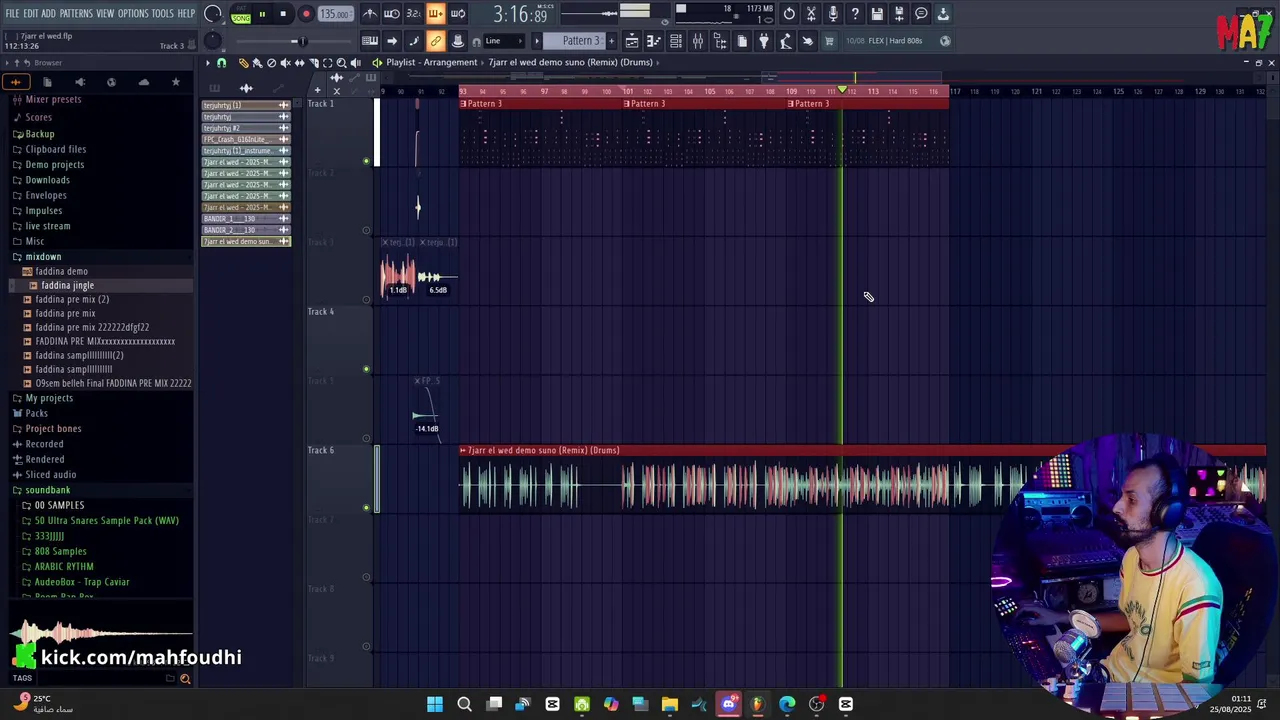Mute Track 6 with its green dot
1280x720 pixels.
point(366,507)
